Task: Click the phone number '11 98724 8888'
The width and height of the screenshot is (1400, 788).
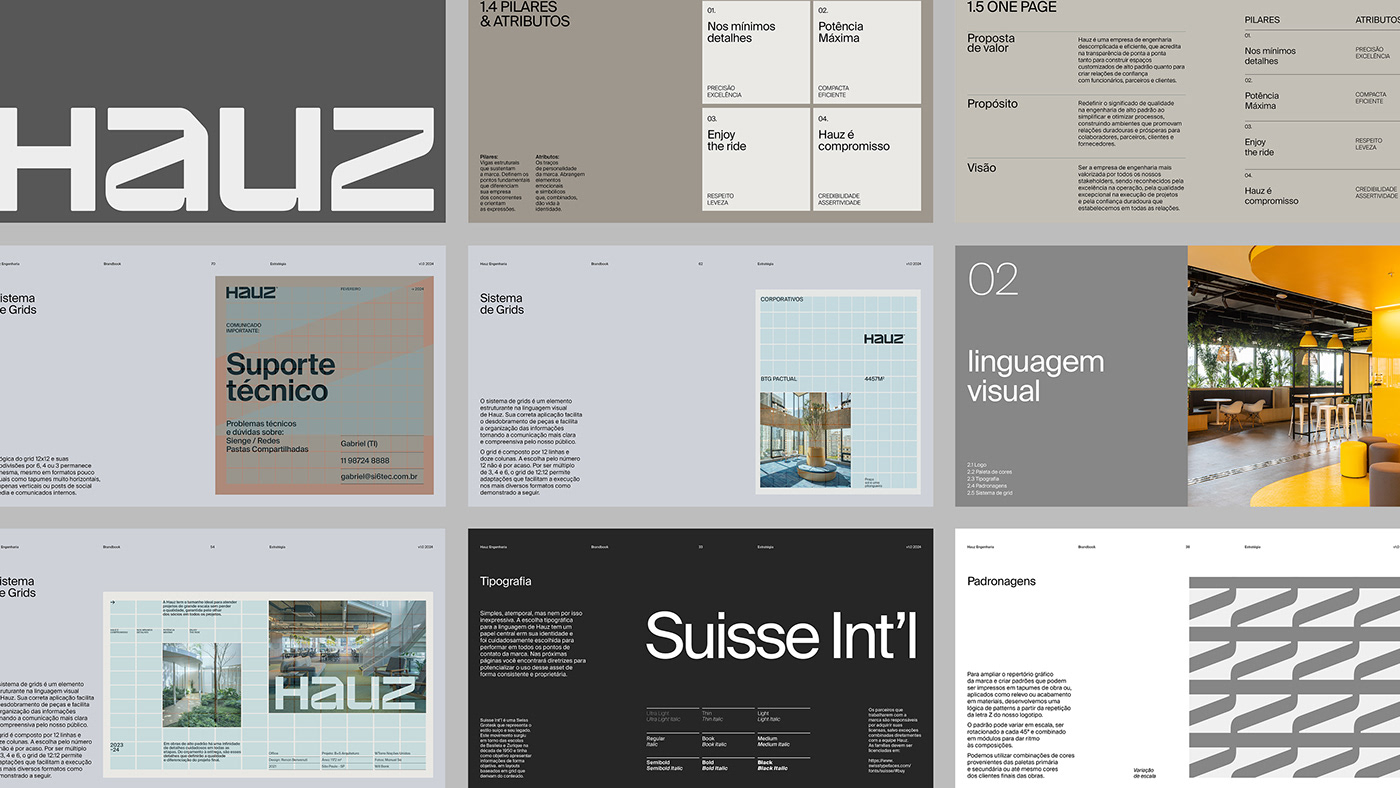Action: 365,460
